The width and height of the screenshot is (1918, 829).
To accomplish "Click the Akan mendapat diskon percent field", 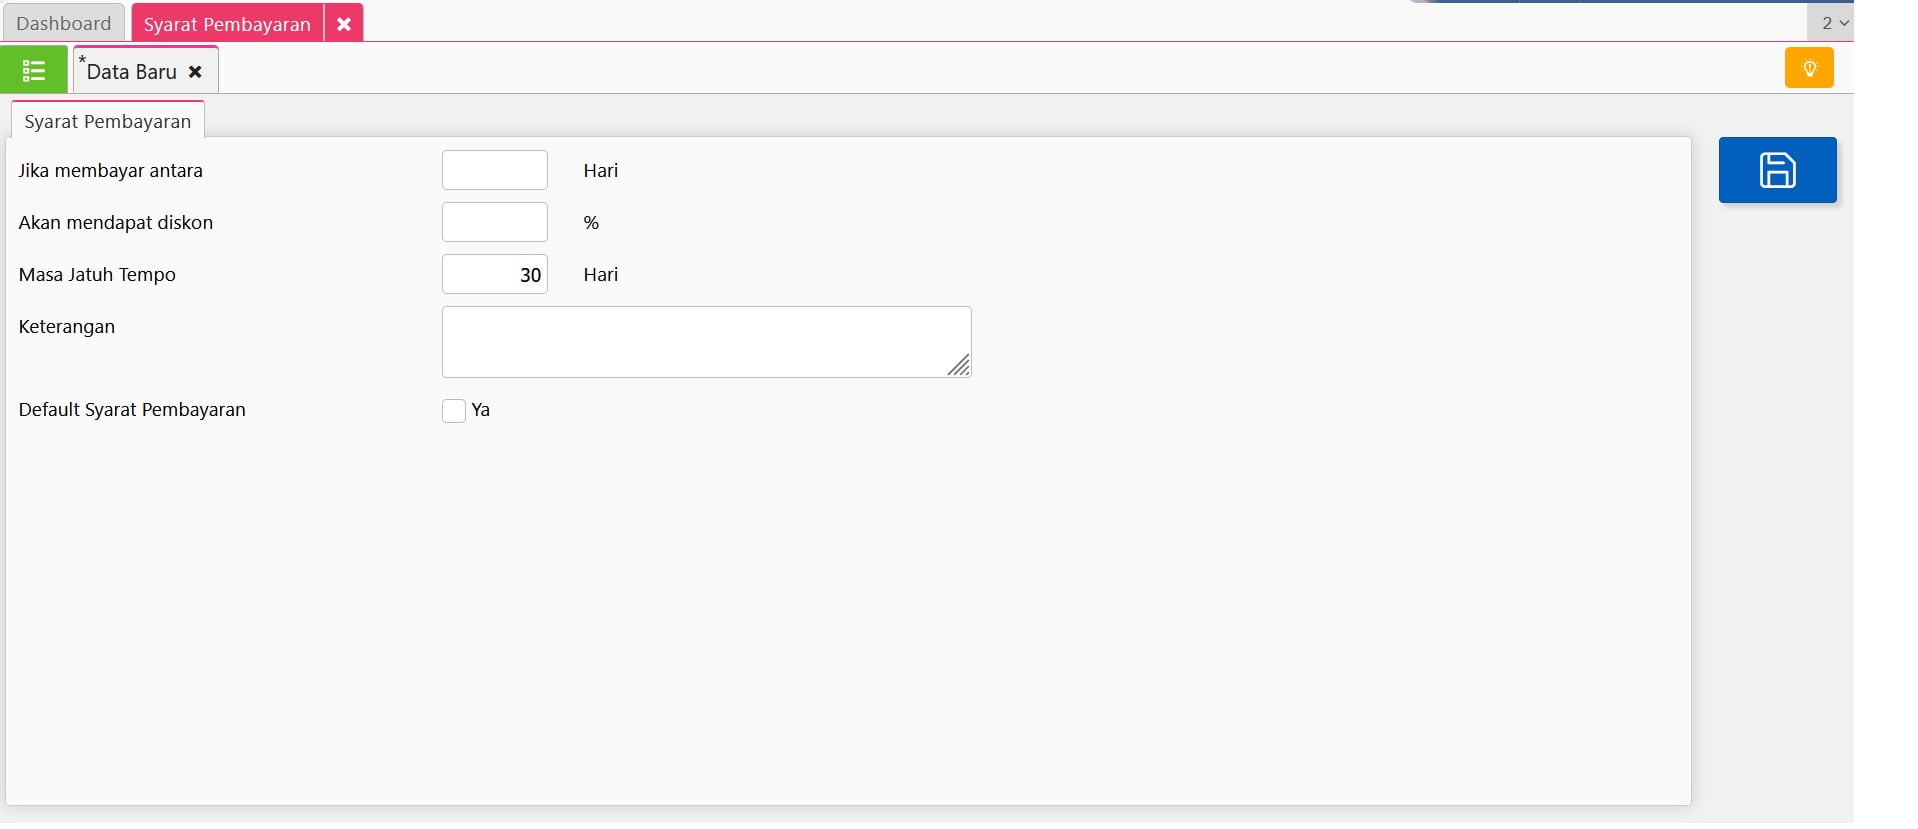I will pos(494,222).
